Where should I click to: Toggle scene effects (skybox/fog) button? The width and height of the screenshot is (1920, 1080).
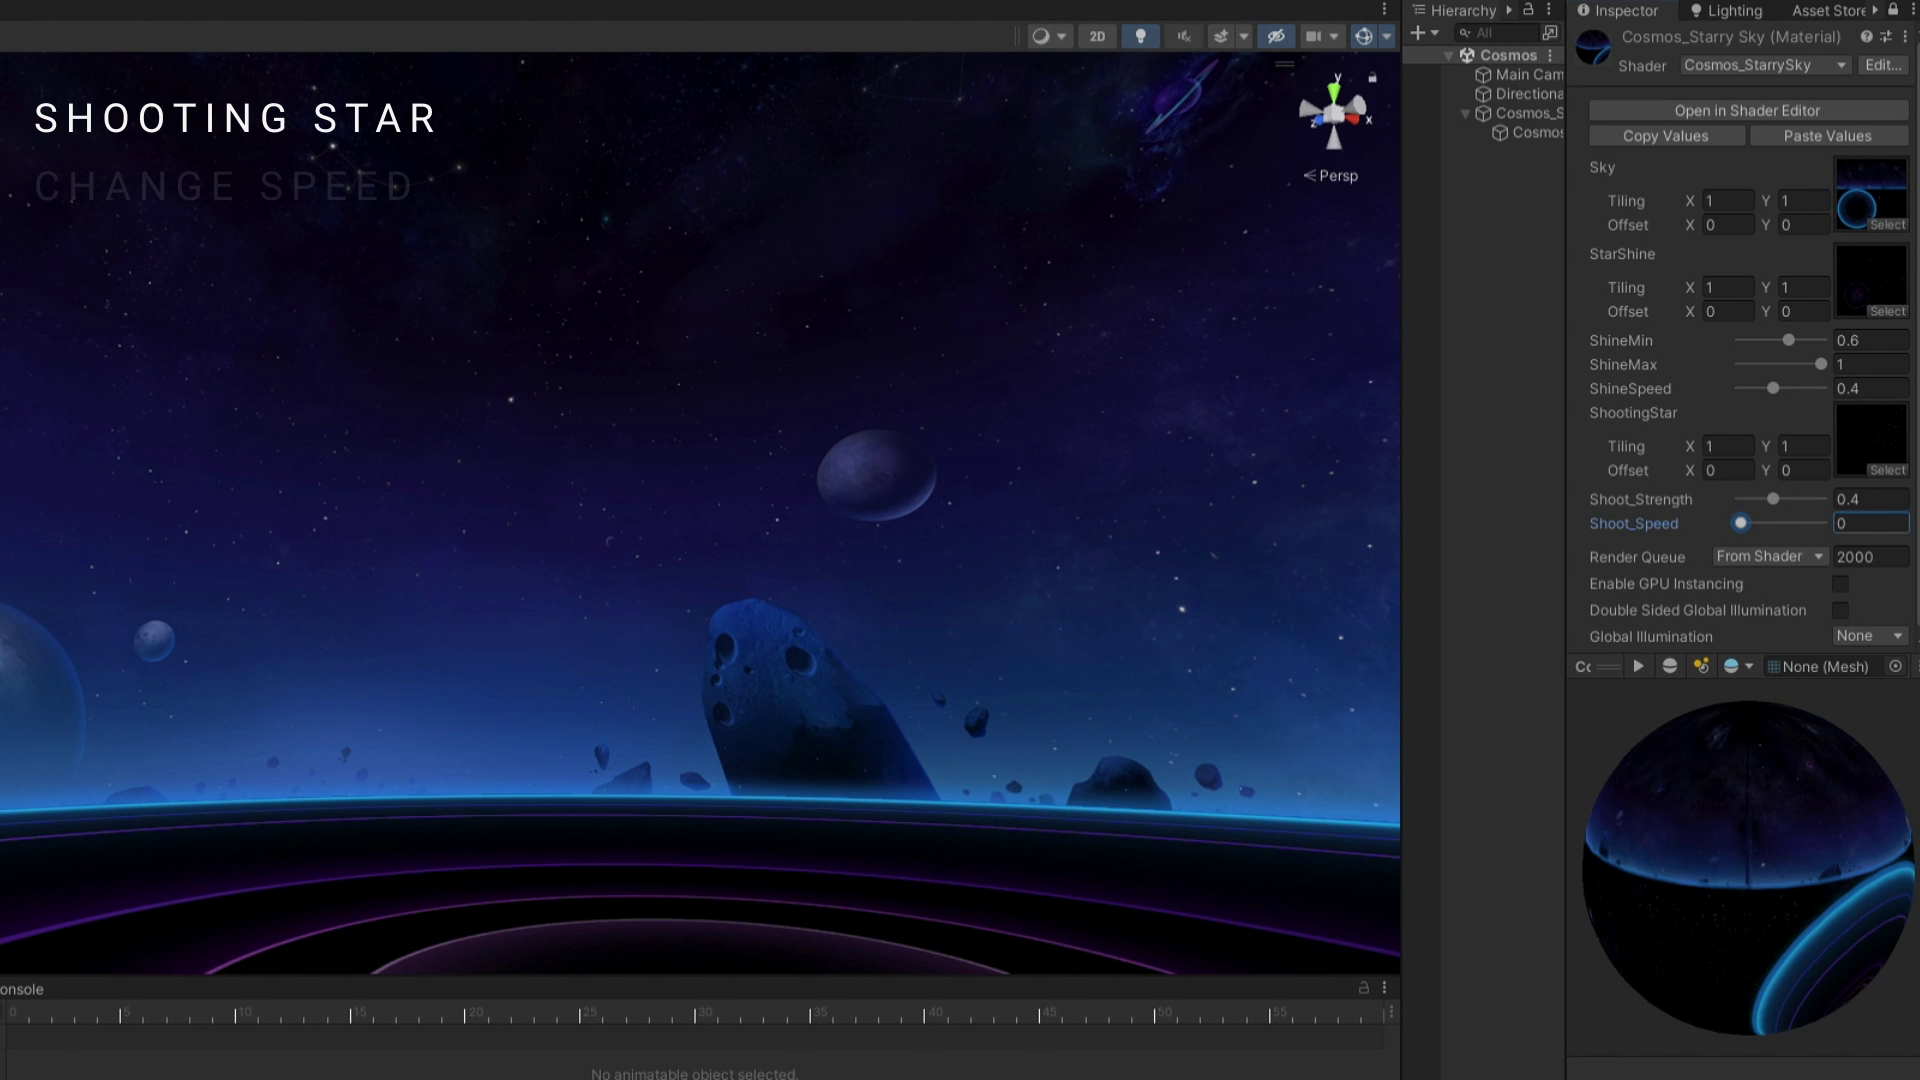coord(1221,36)
